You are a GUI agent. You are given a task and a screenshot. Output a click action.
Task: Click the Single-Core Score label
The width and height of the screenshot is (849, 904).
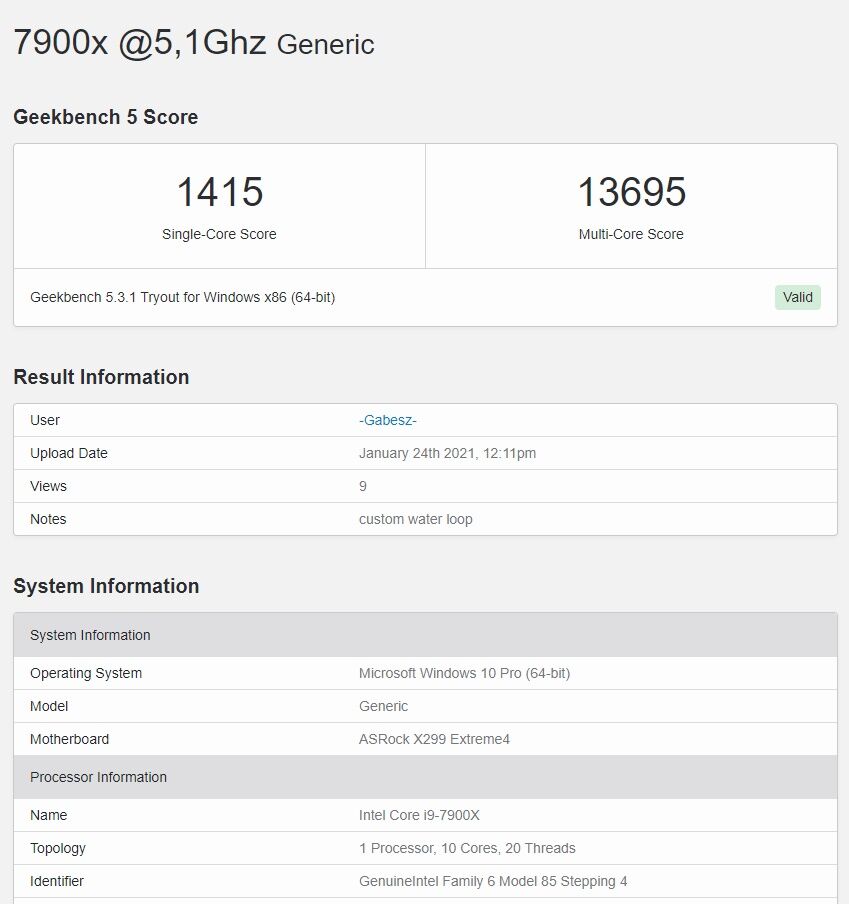point(219,234)
